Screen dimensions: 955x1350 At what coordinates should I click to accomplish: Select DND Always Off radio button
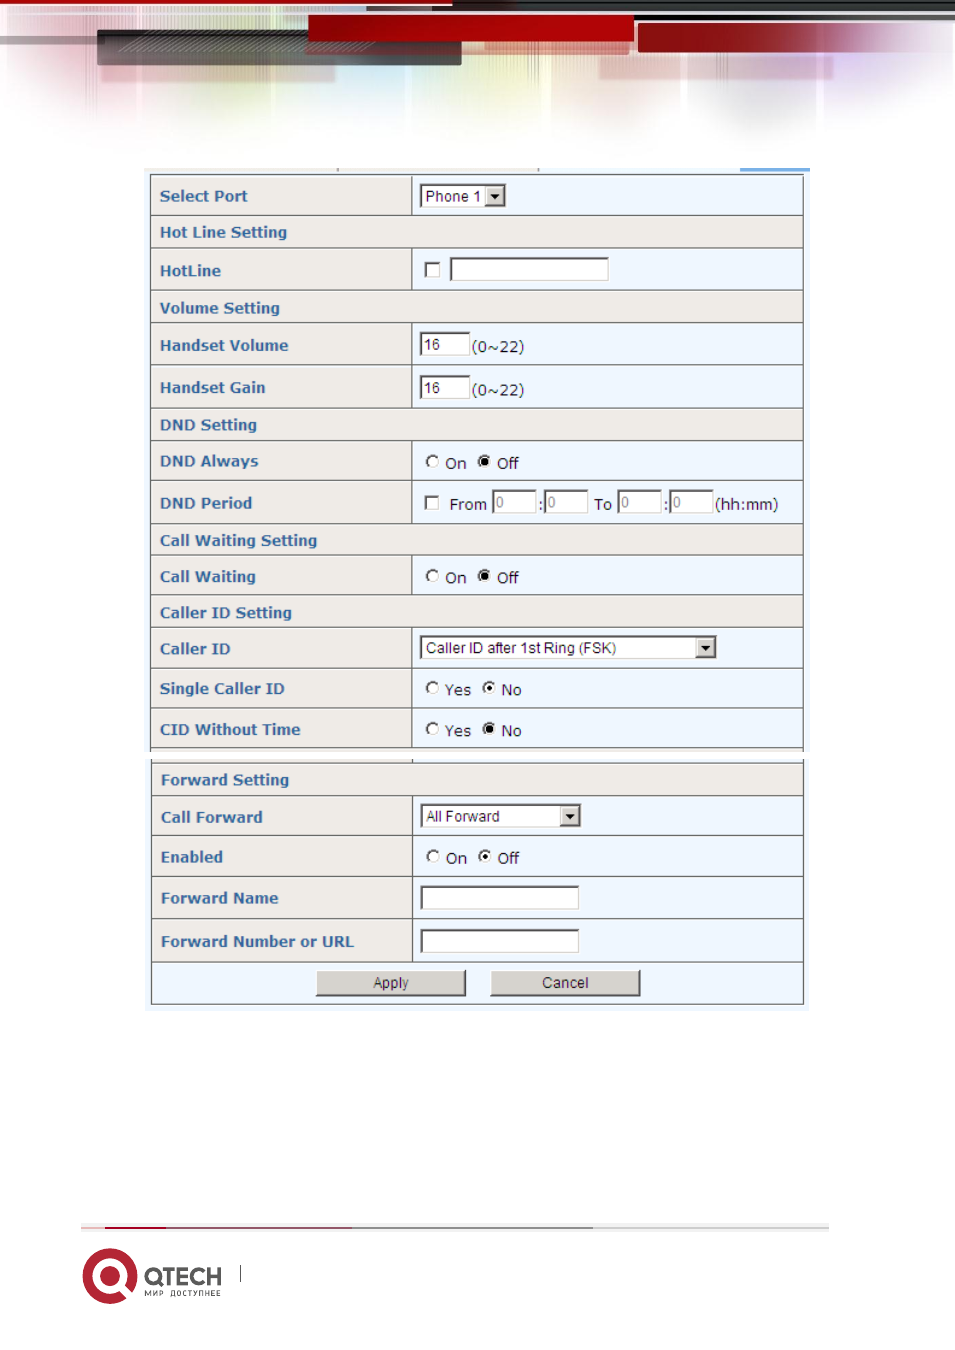pyautogui.click(x=484, y=461)
